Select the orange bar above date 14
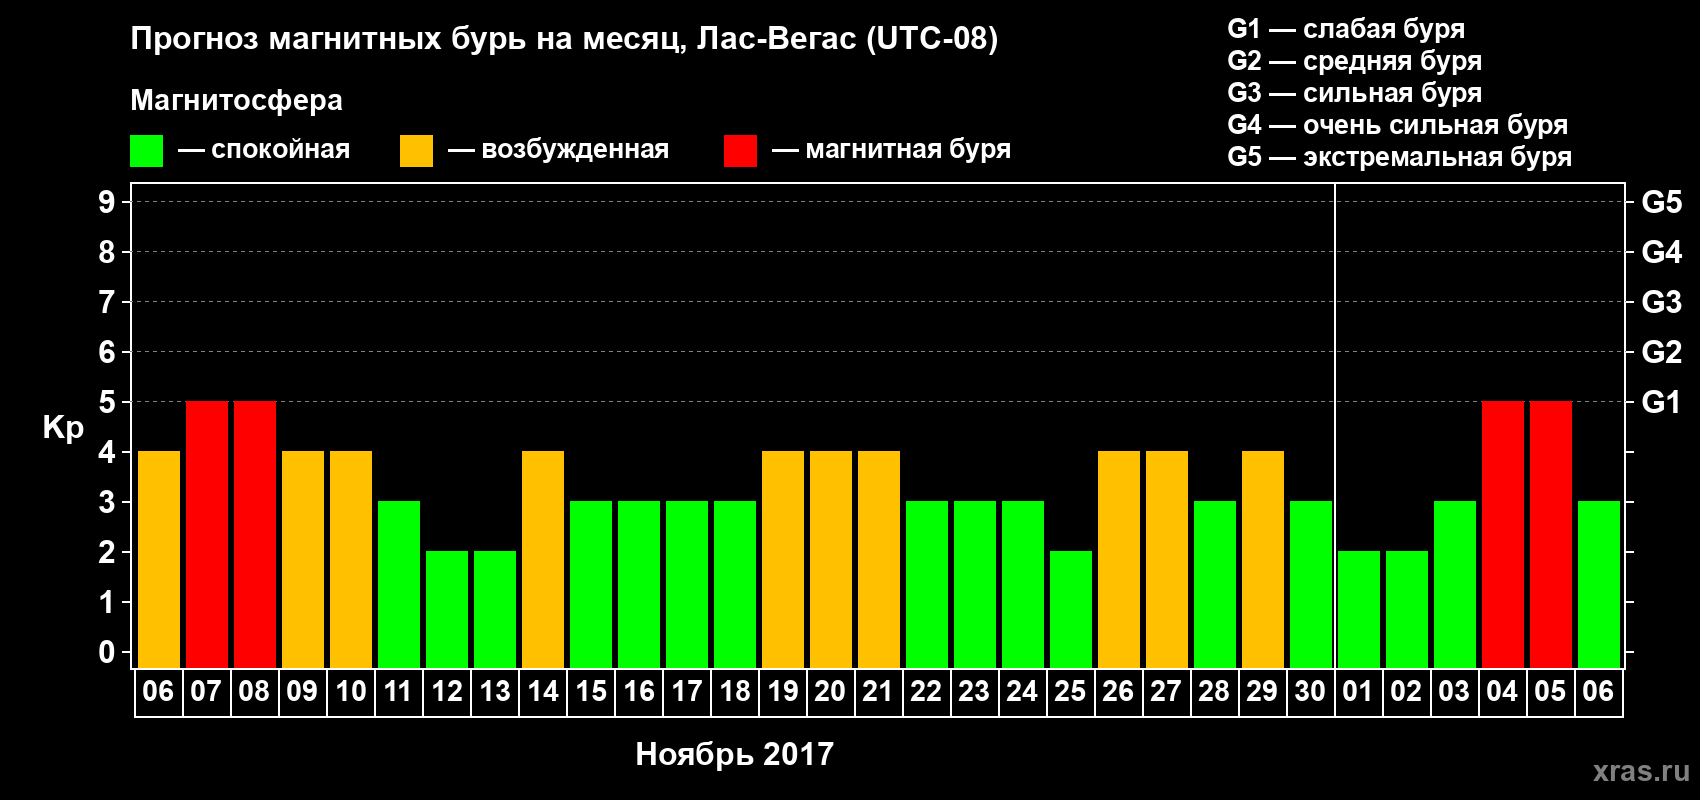The height and width of the screenshot is (800, 1700). coord(543,560)
